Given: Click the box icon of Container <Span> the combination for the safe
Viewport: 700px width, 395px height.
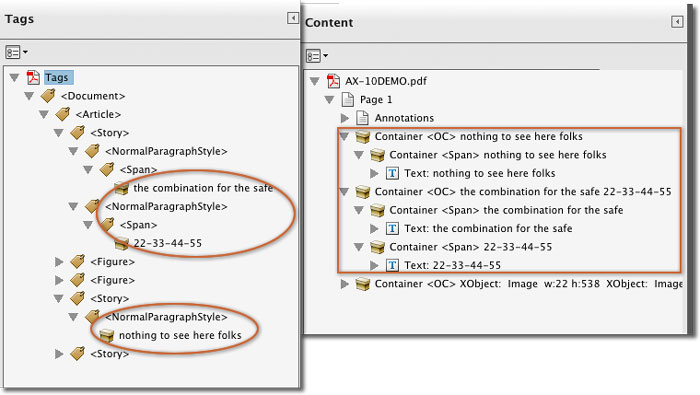Looking at the screenshot, I should point(377,210).
